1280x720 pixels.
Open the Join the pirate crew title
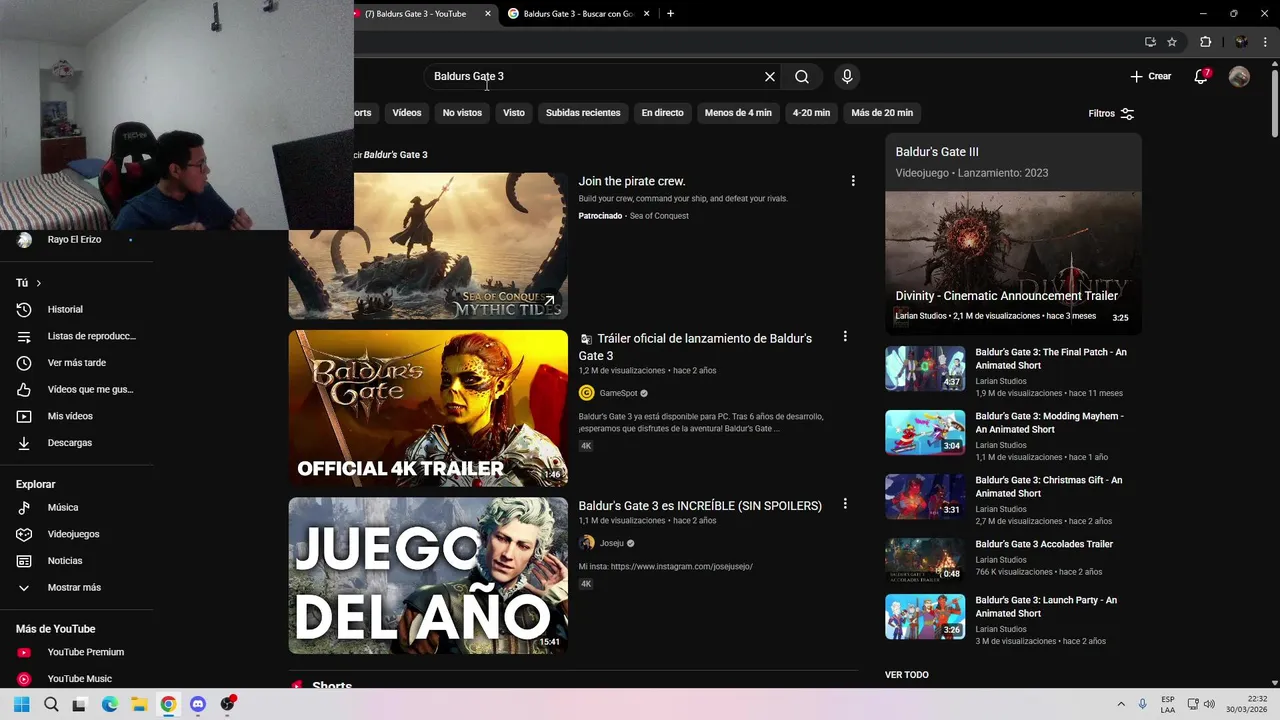(631, 181)
